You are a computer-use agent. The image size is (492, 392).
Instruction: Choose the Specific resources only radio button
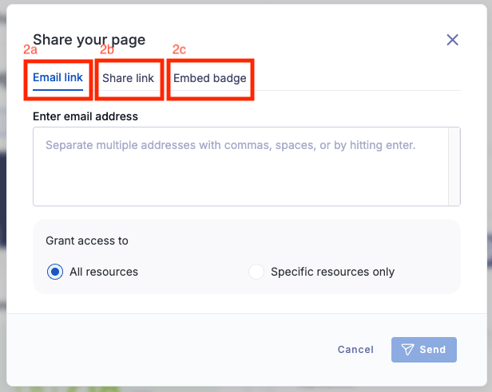tap(256, 272)
